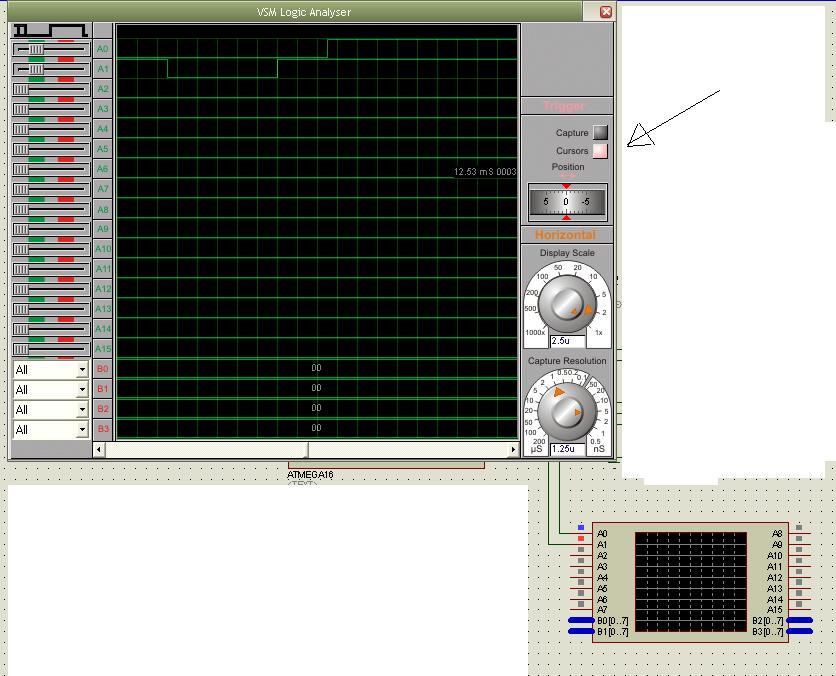This screenshot has height=676, width=836.
Task: Toggle the Capture button
Action: 600,132
